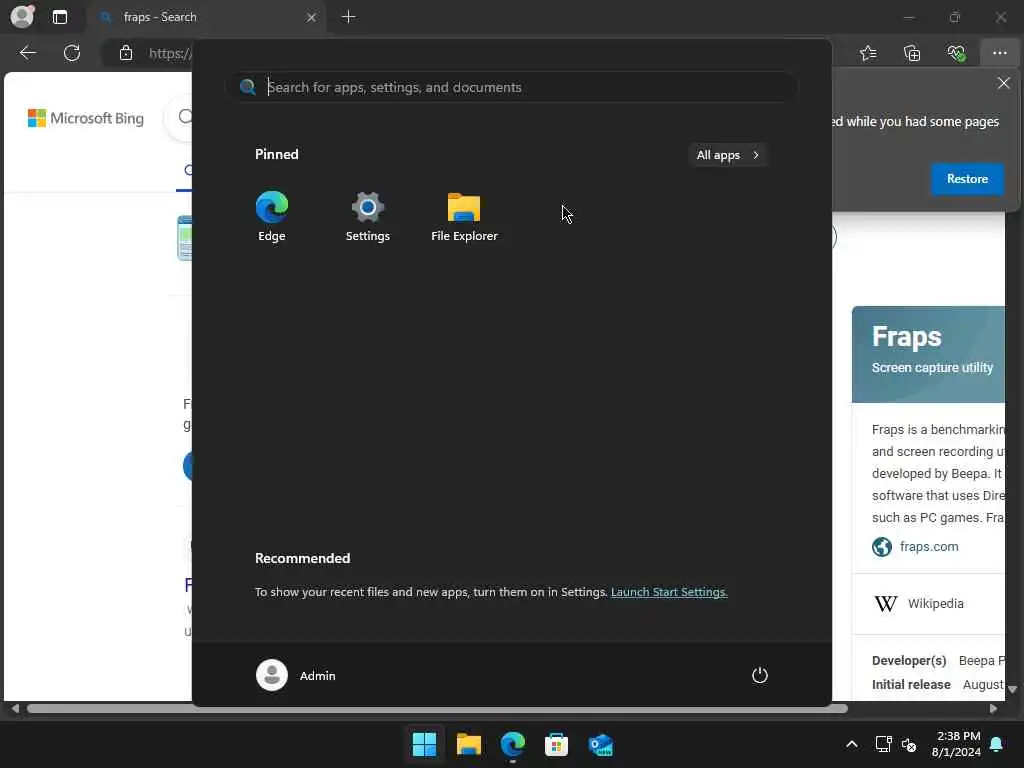Open the Edge tab actions menu

coord(60,17)
